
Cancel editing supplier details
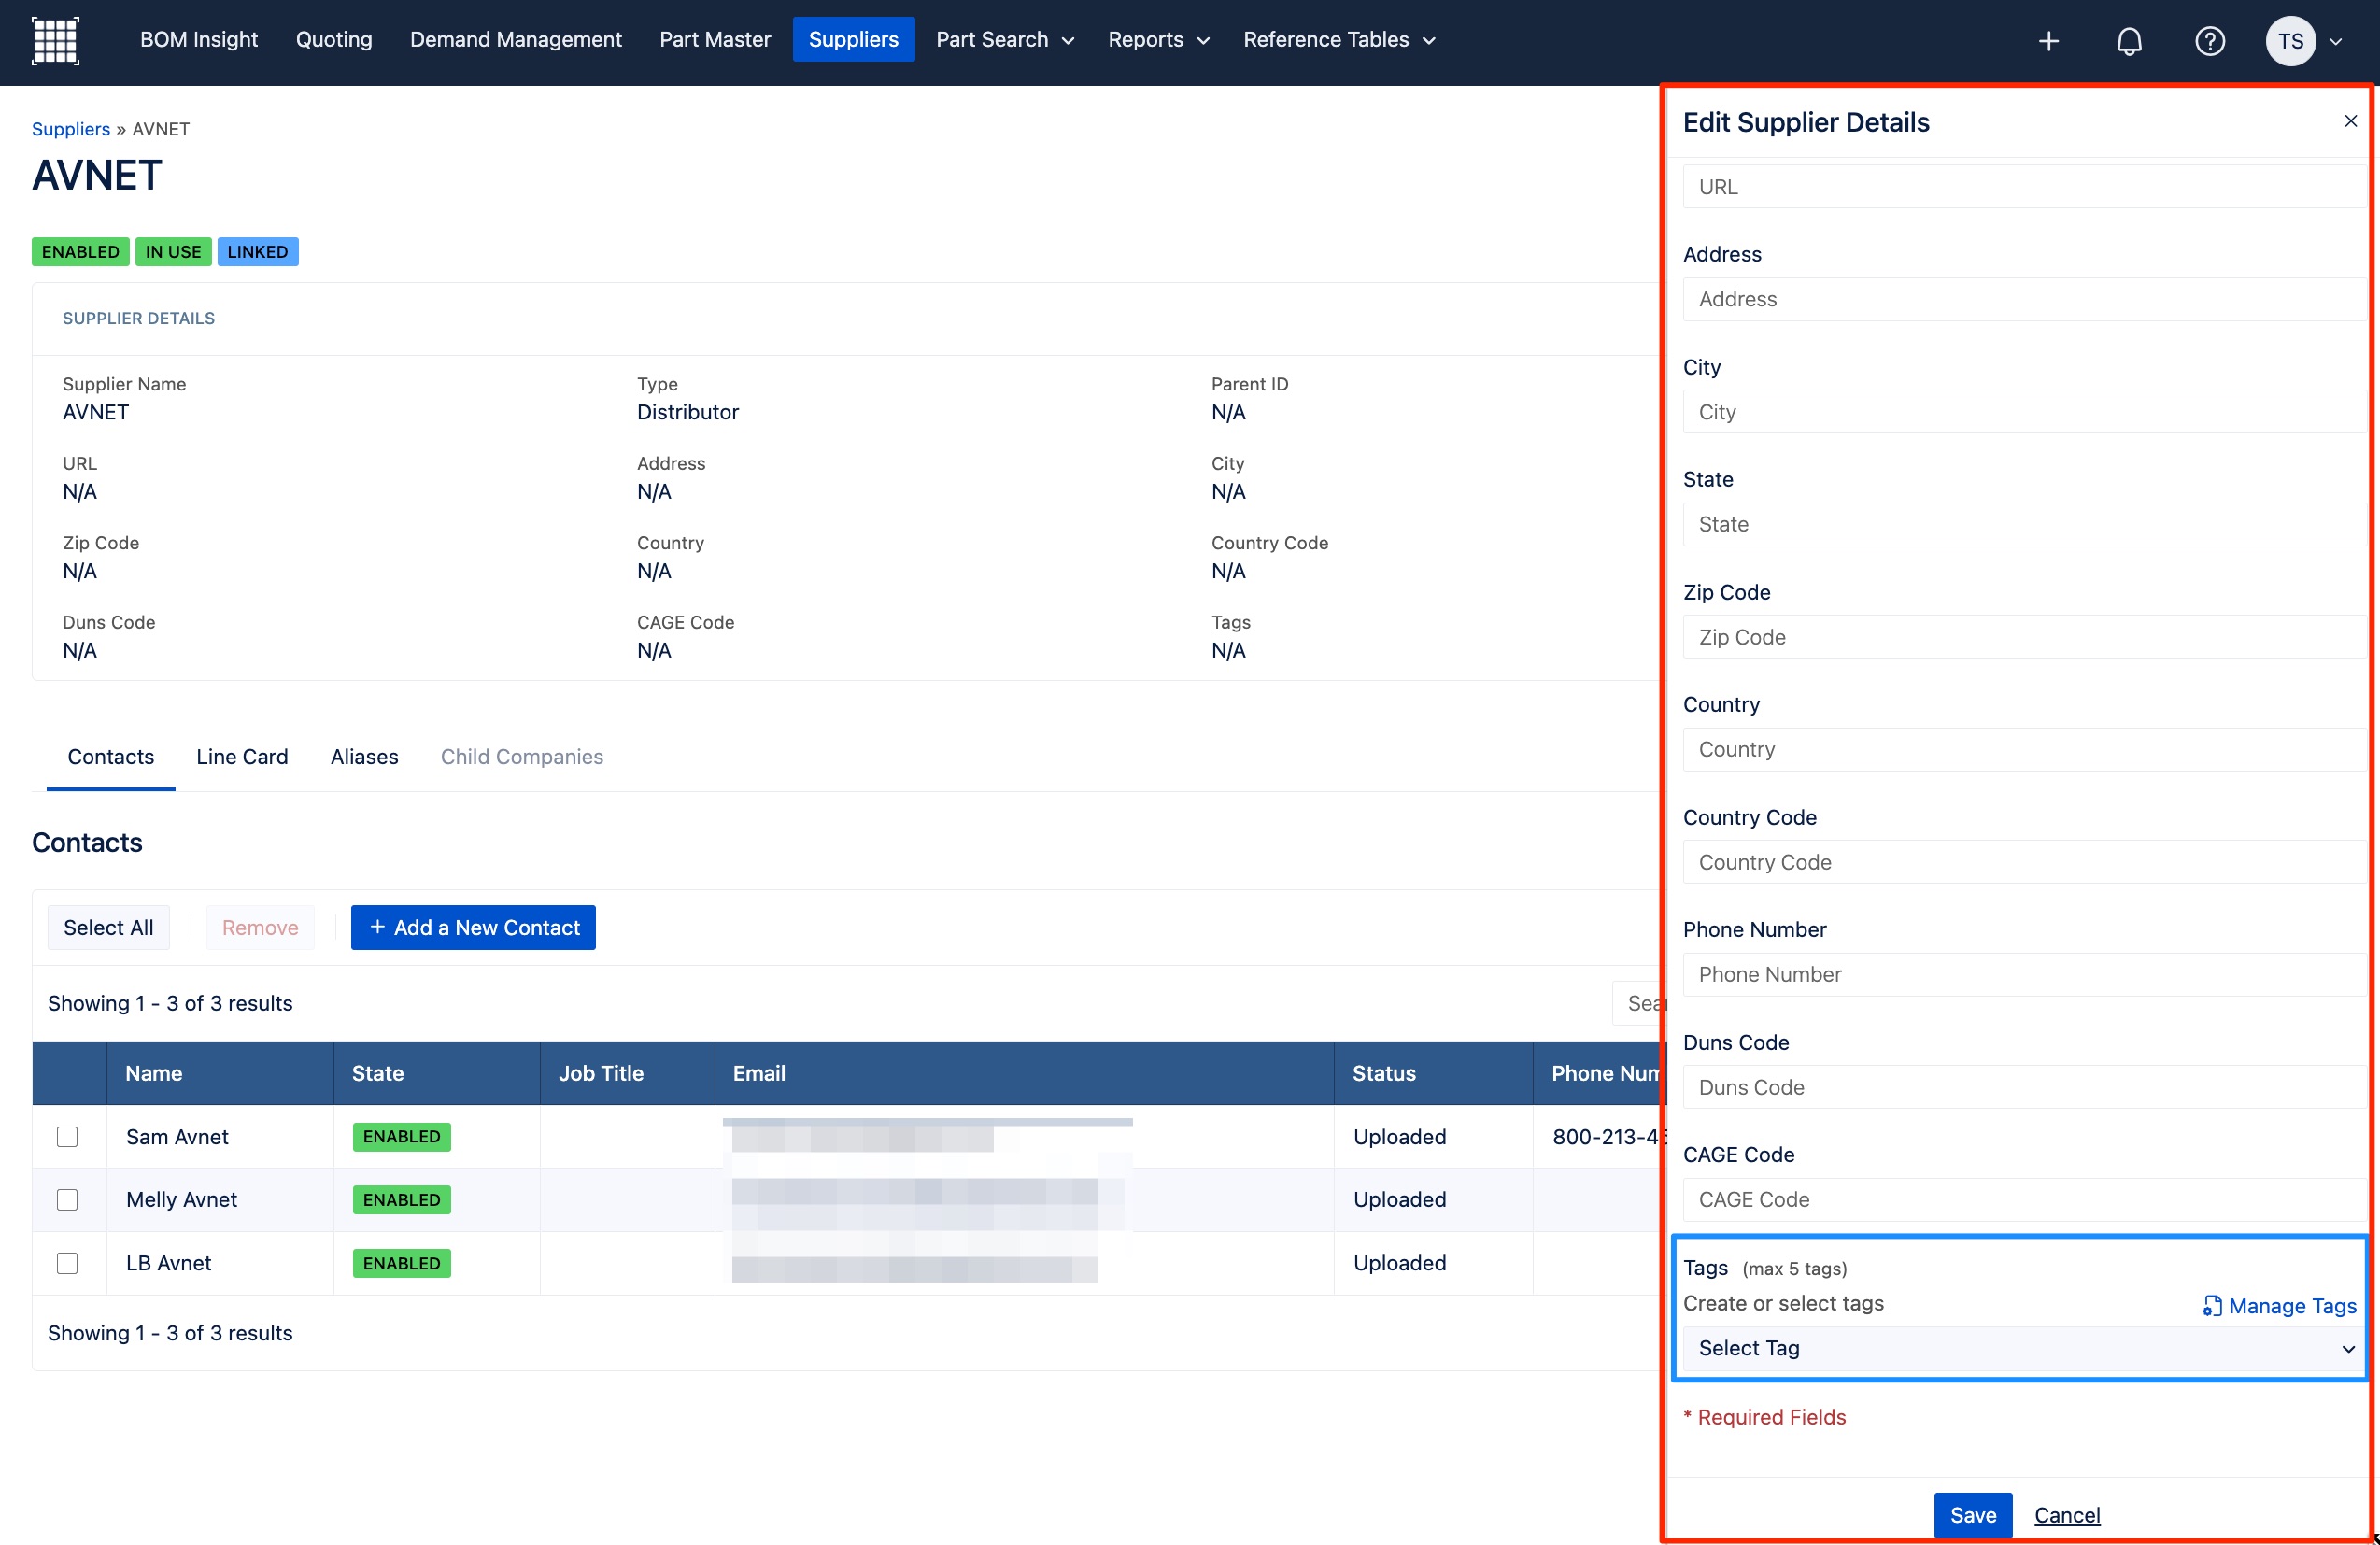(2066, 1515)
